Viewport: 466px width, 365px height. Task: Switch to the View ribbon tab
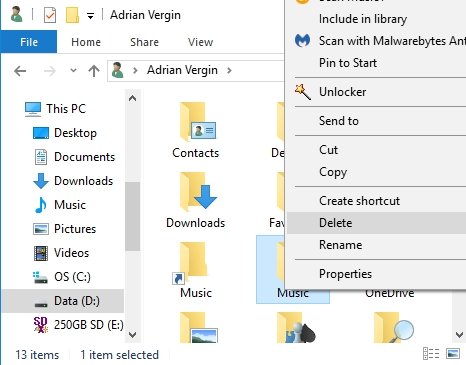point(200,42)
